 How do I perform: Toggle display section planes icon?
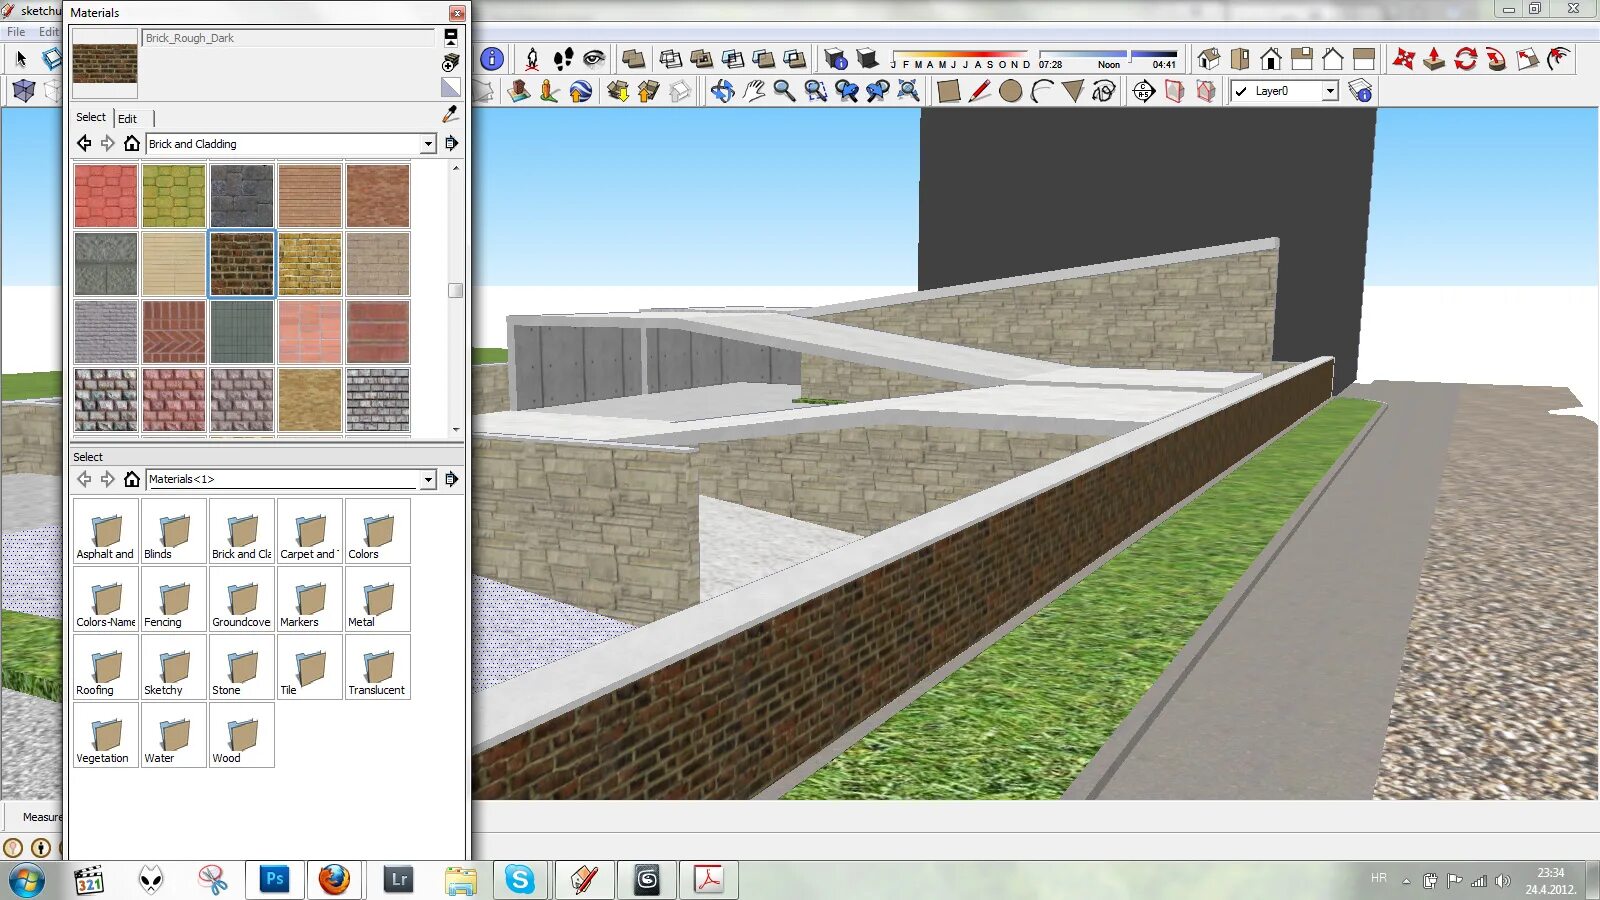(x=1175, y=92)
